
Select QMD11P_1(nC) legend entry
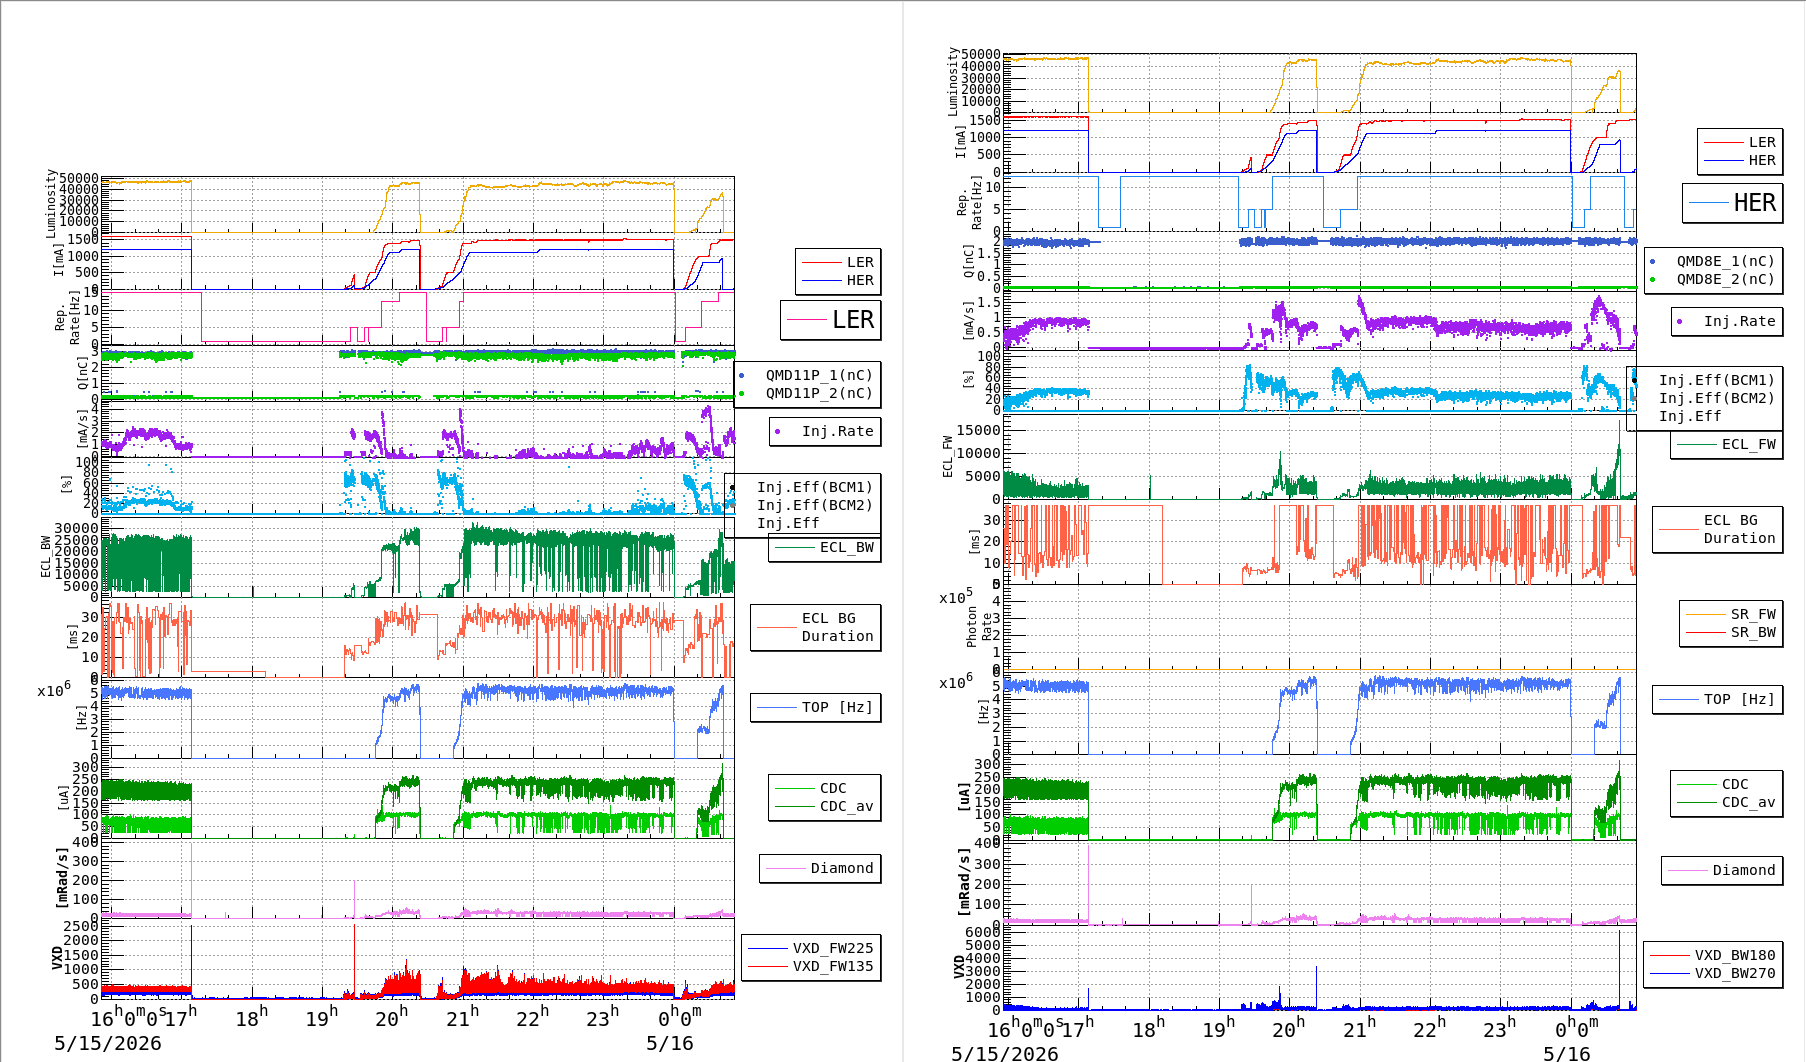pos(819,375)
